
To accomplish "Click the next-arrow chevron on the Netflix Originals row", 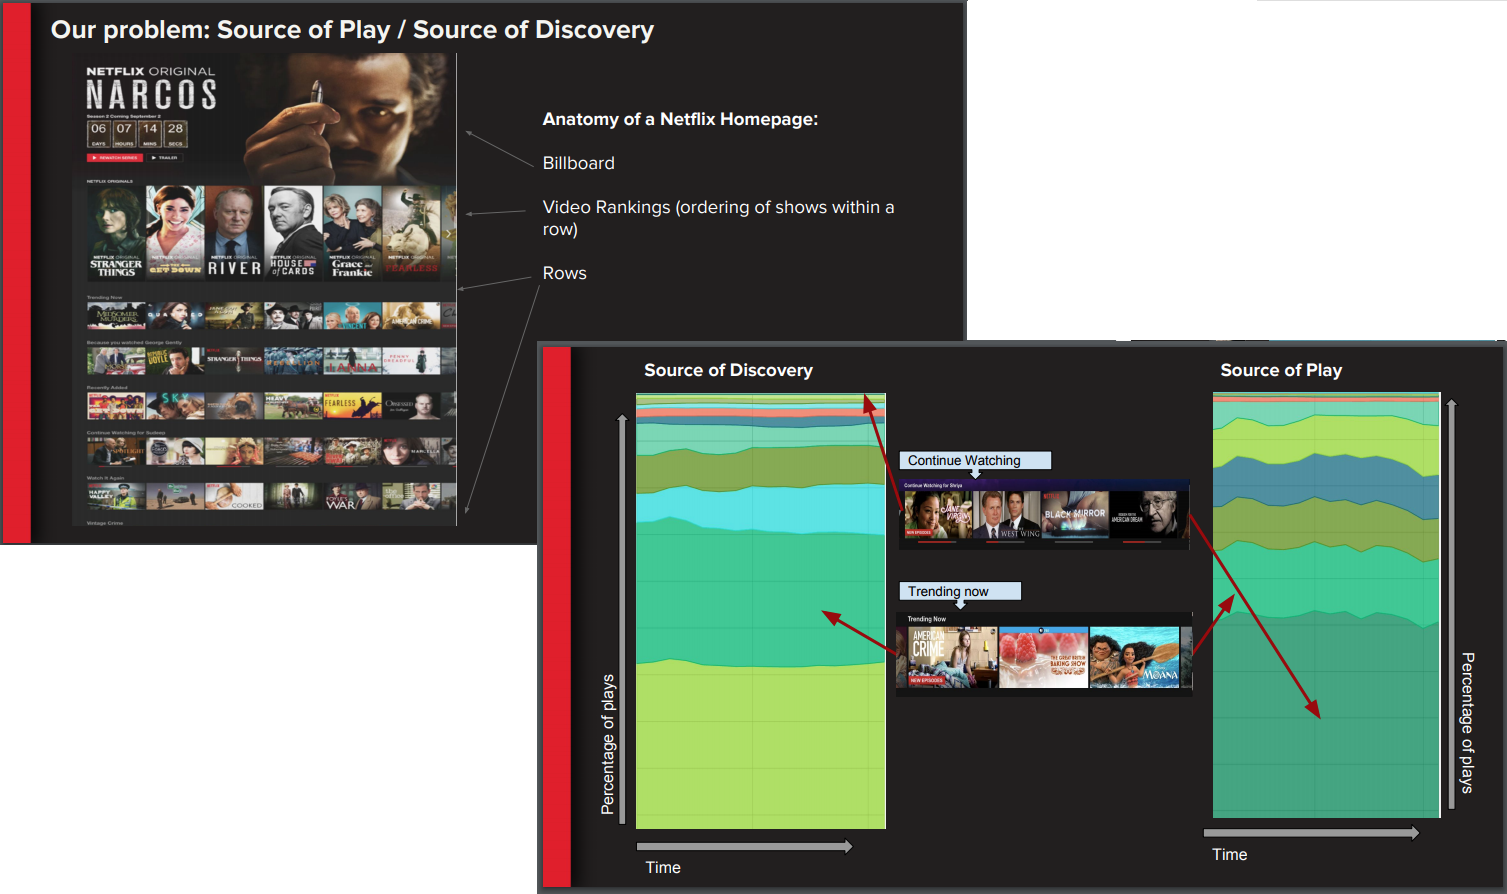I will pos(448,234).
